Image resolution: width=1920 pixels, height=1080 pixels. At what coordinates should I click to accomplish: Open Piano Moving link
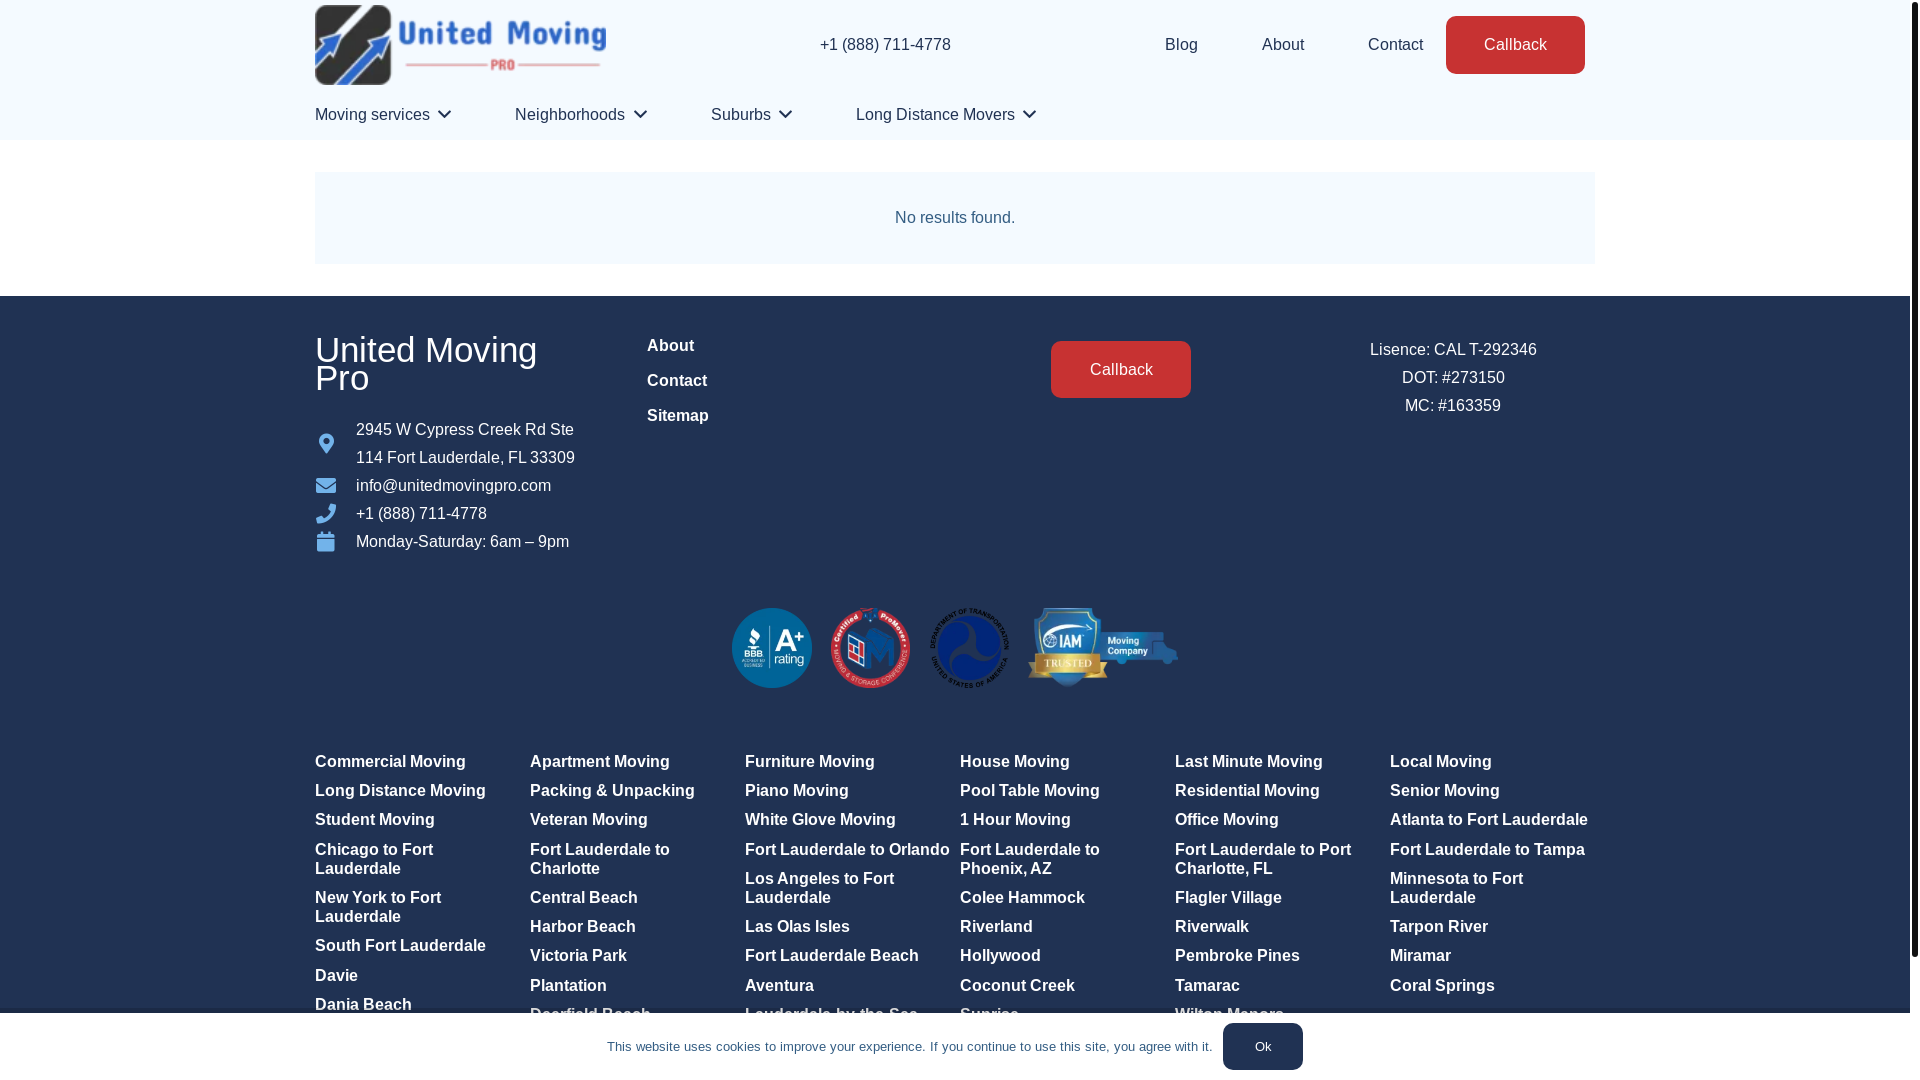point(797,791)
